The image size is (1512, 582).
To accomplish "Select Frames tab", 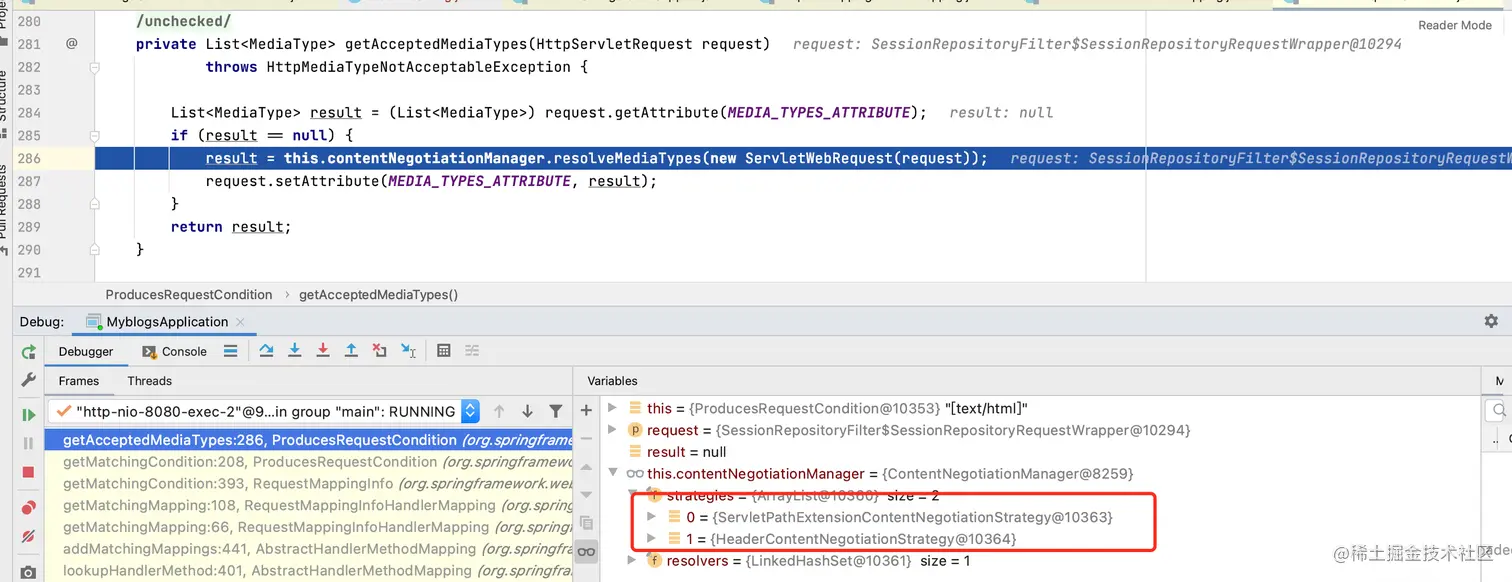I will 79,380.
